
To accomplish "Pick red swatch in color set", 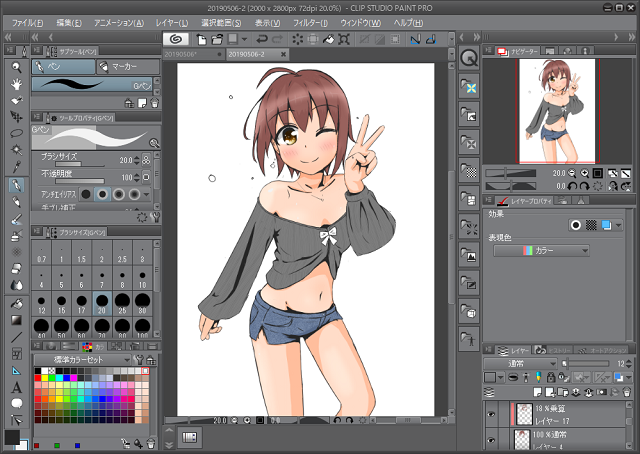I will coord(38,378).
